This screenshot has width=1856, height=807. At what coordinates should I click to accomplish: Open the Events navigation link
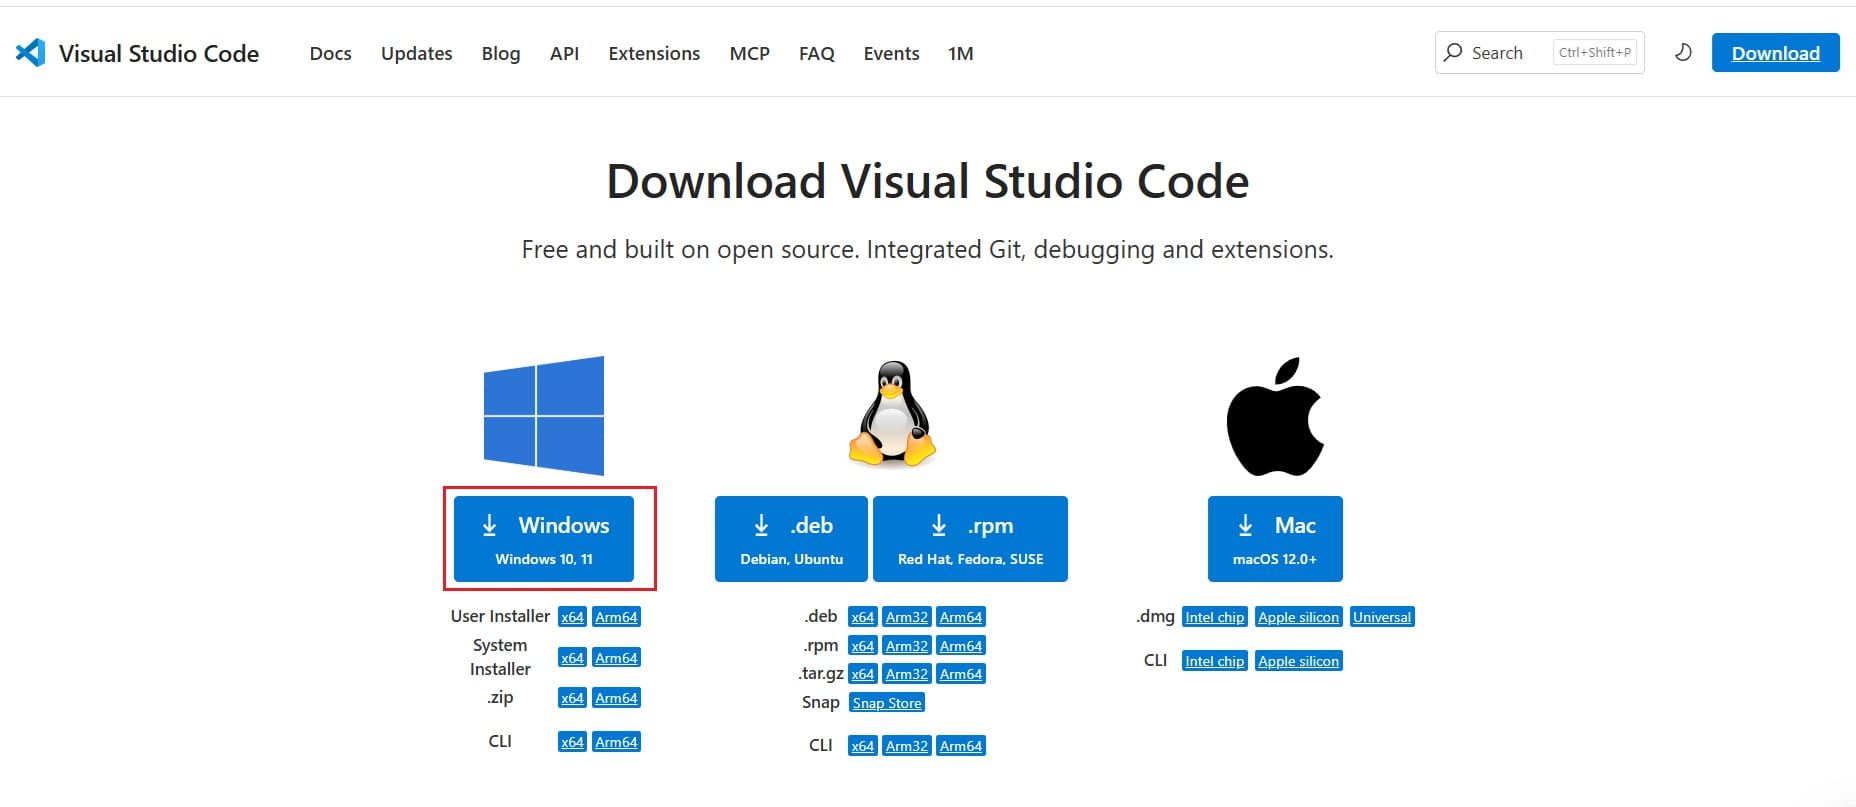pos(891,53)
